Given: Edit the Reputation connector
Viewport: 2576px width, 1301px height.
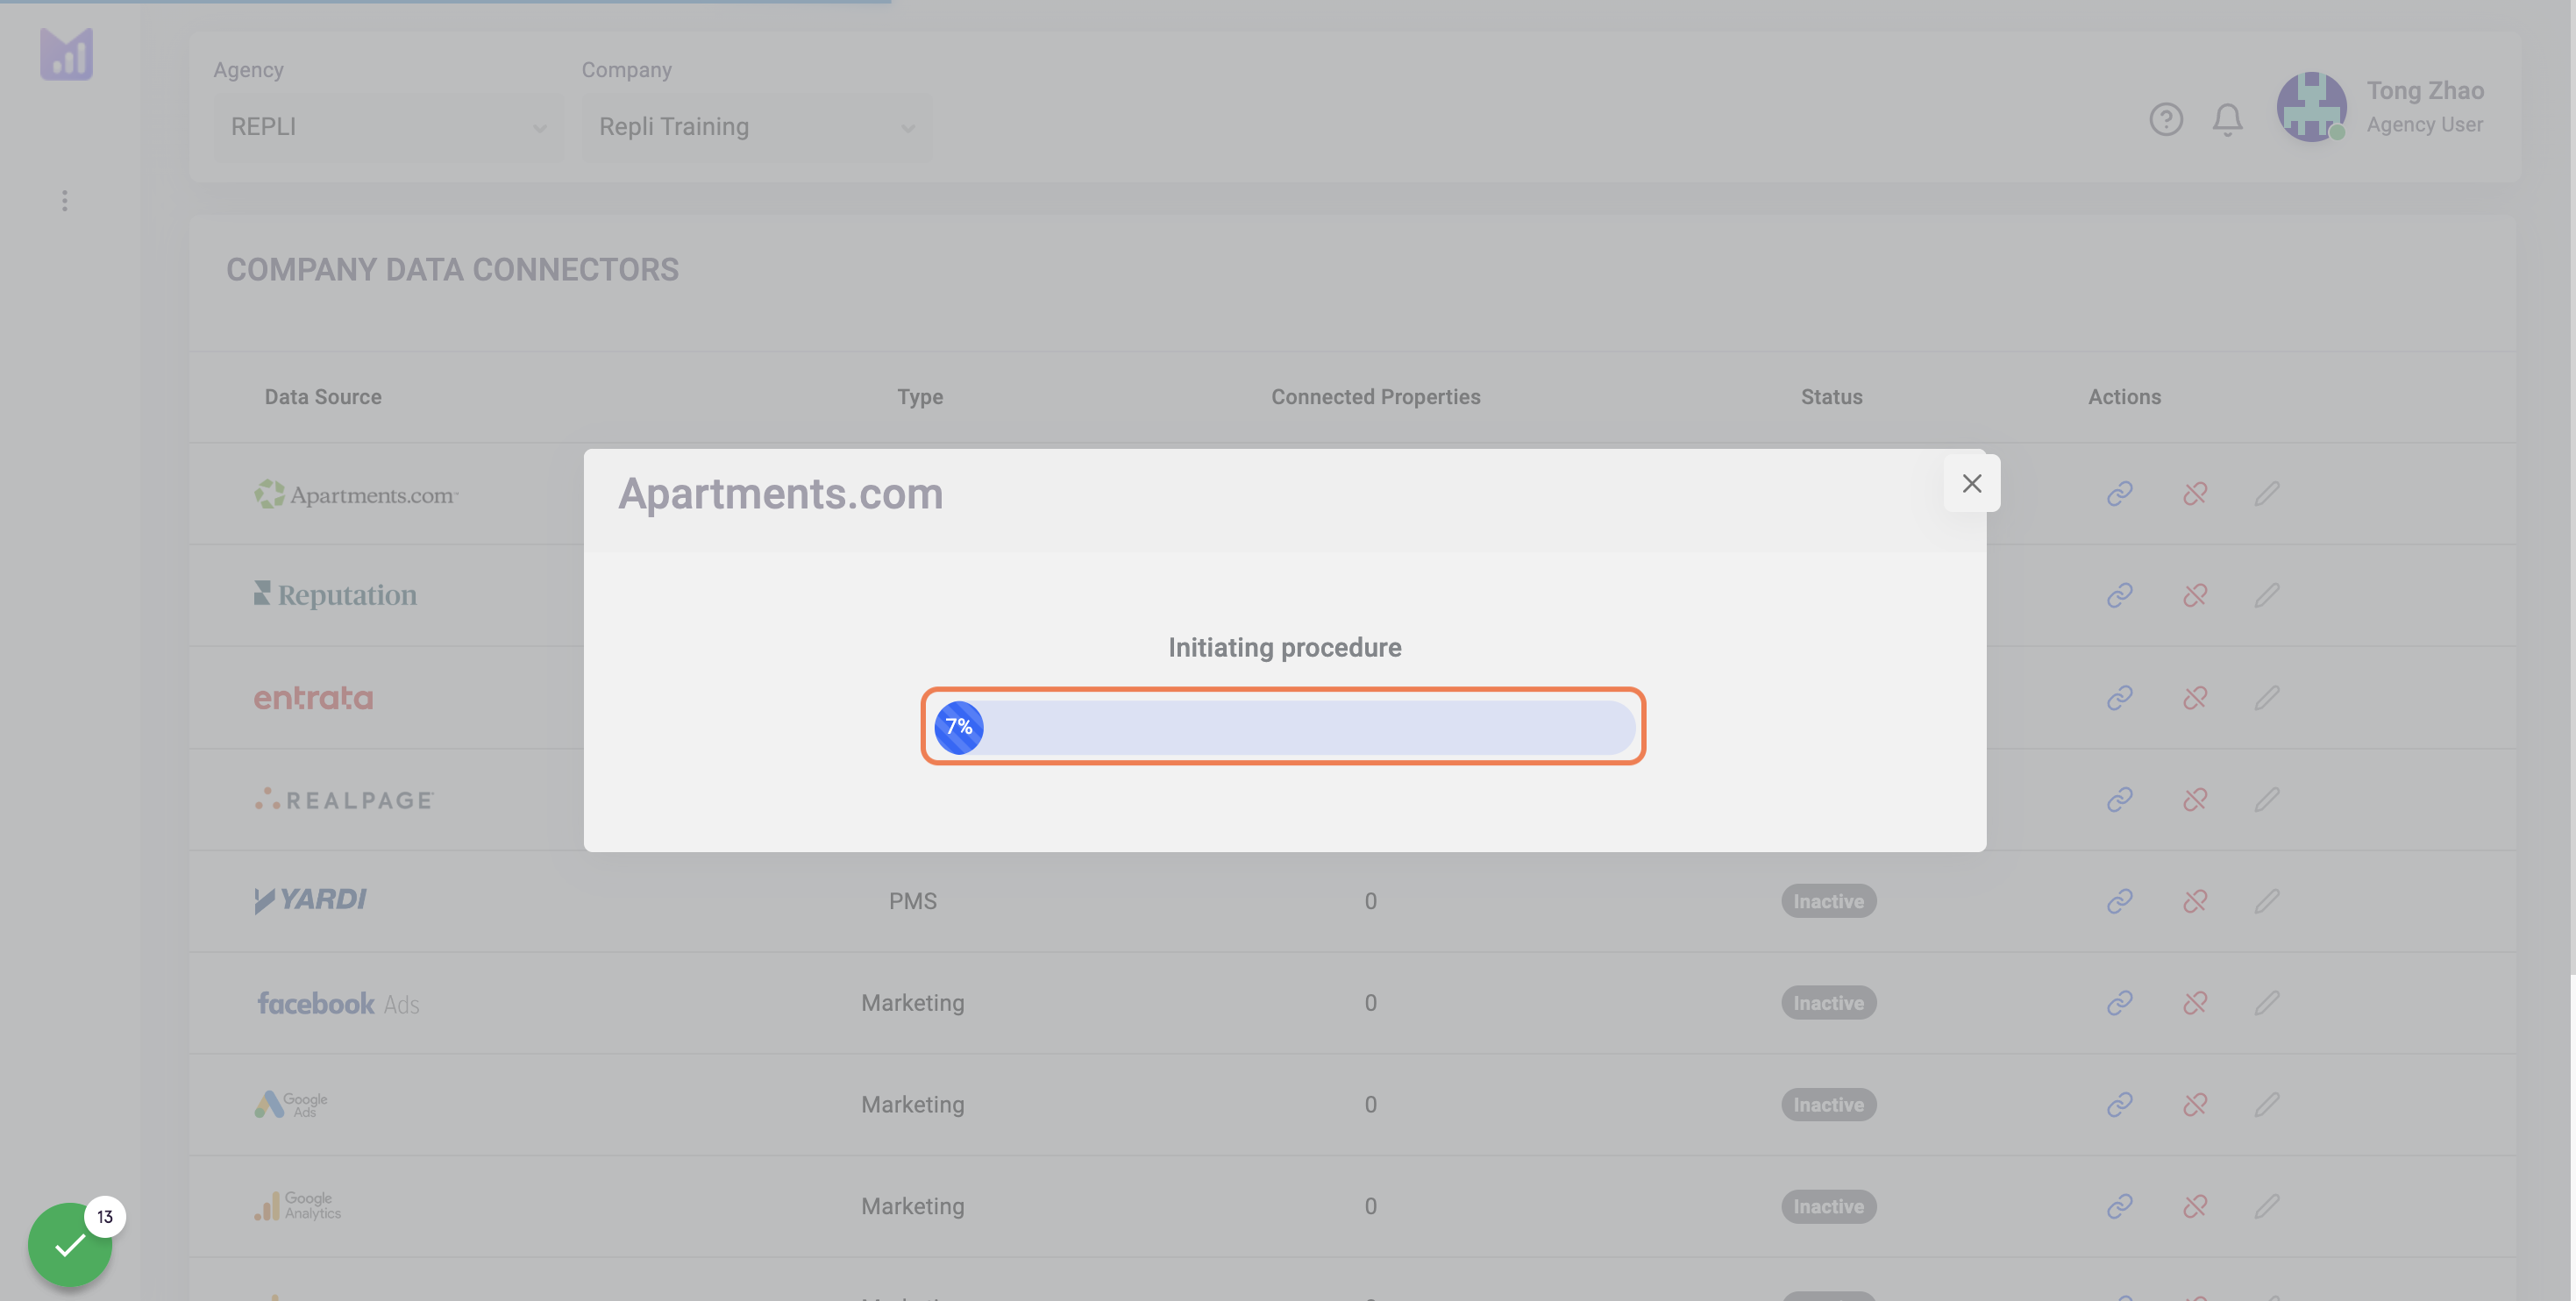Looking at the screenshot, I should click(x=2266, y=595).
